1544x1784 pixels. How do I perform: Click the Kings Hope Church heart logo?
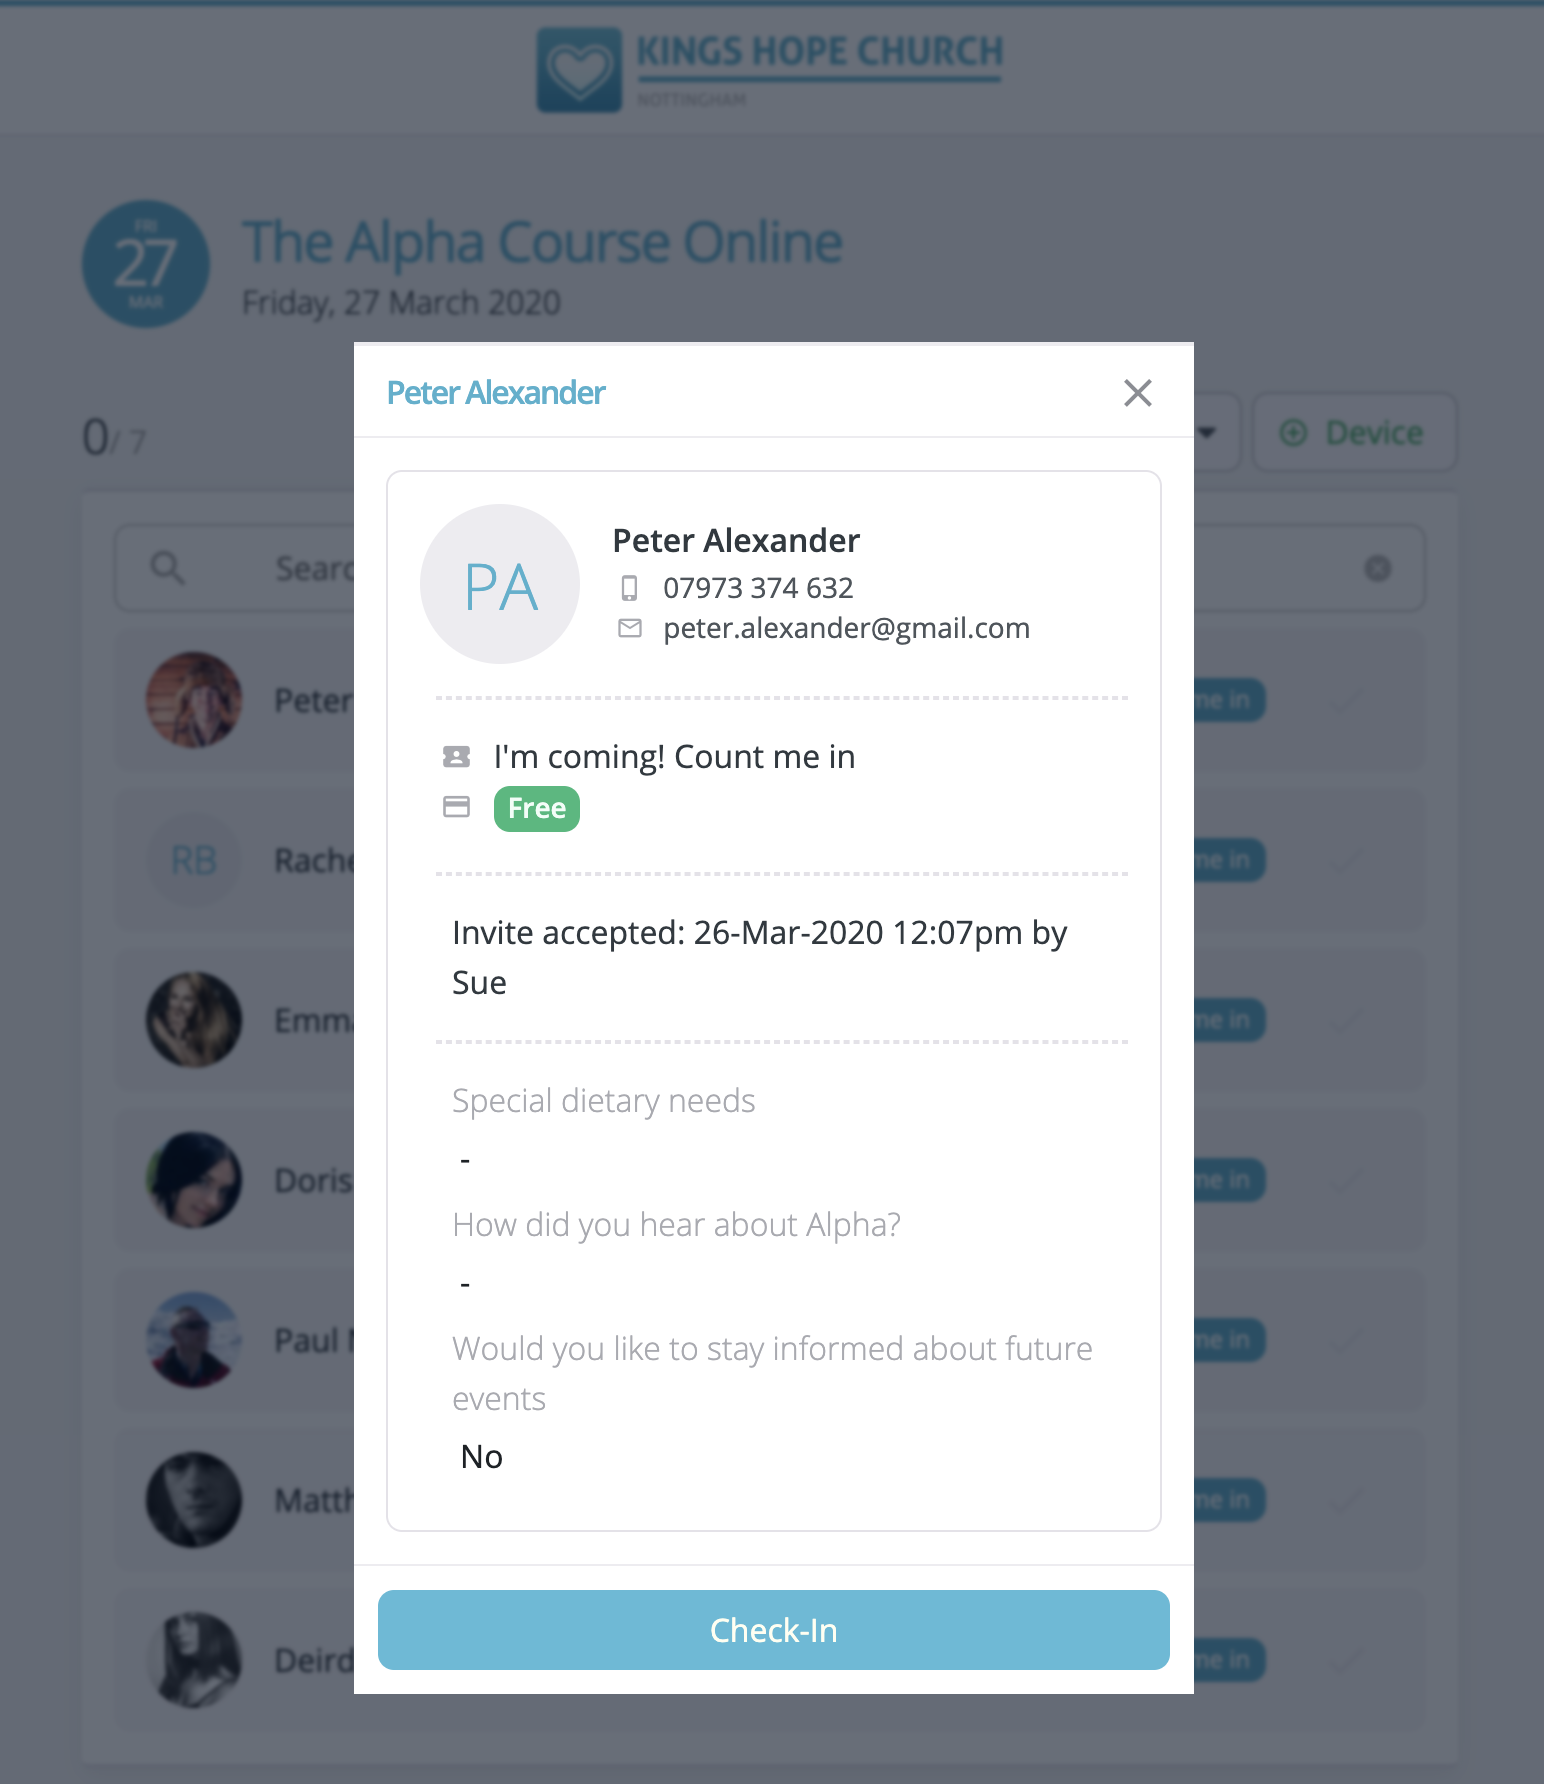[579, 70]
